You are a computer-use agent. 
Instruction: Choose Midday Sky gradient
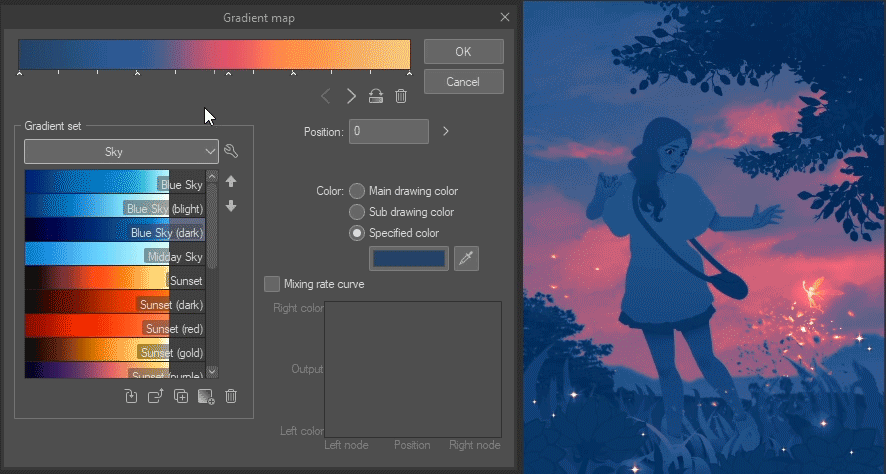point(115,254)
